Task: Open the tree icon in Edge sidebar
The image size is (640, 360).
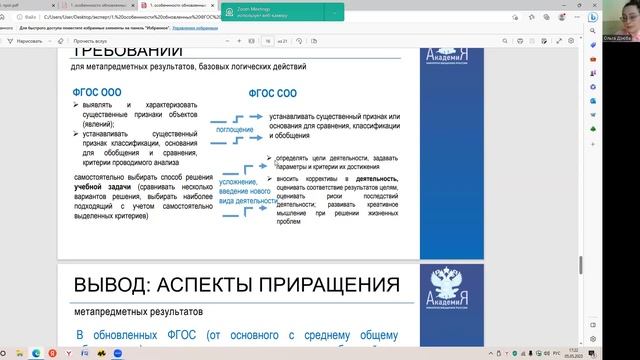Action: point(593,129)
